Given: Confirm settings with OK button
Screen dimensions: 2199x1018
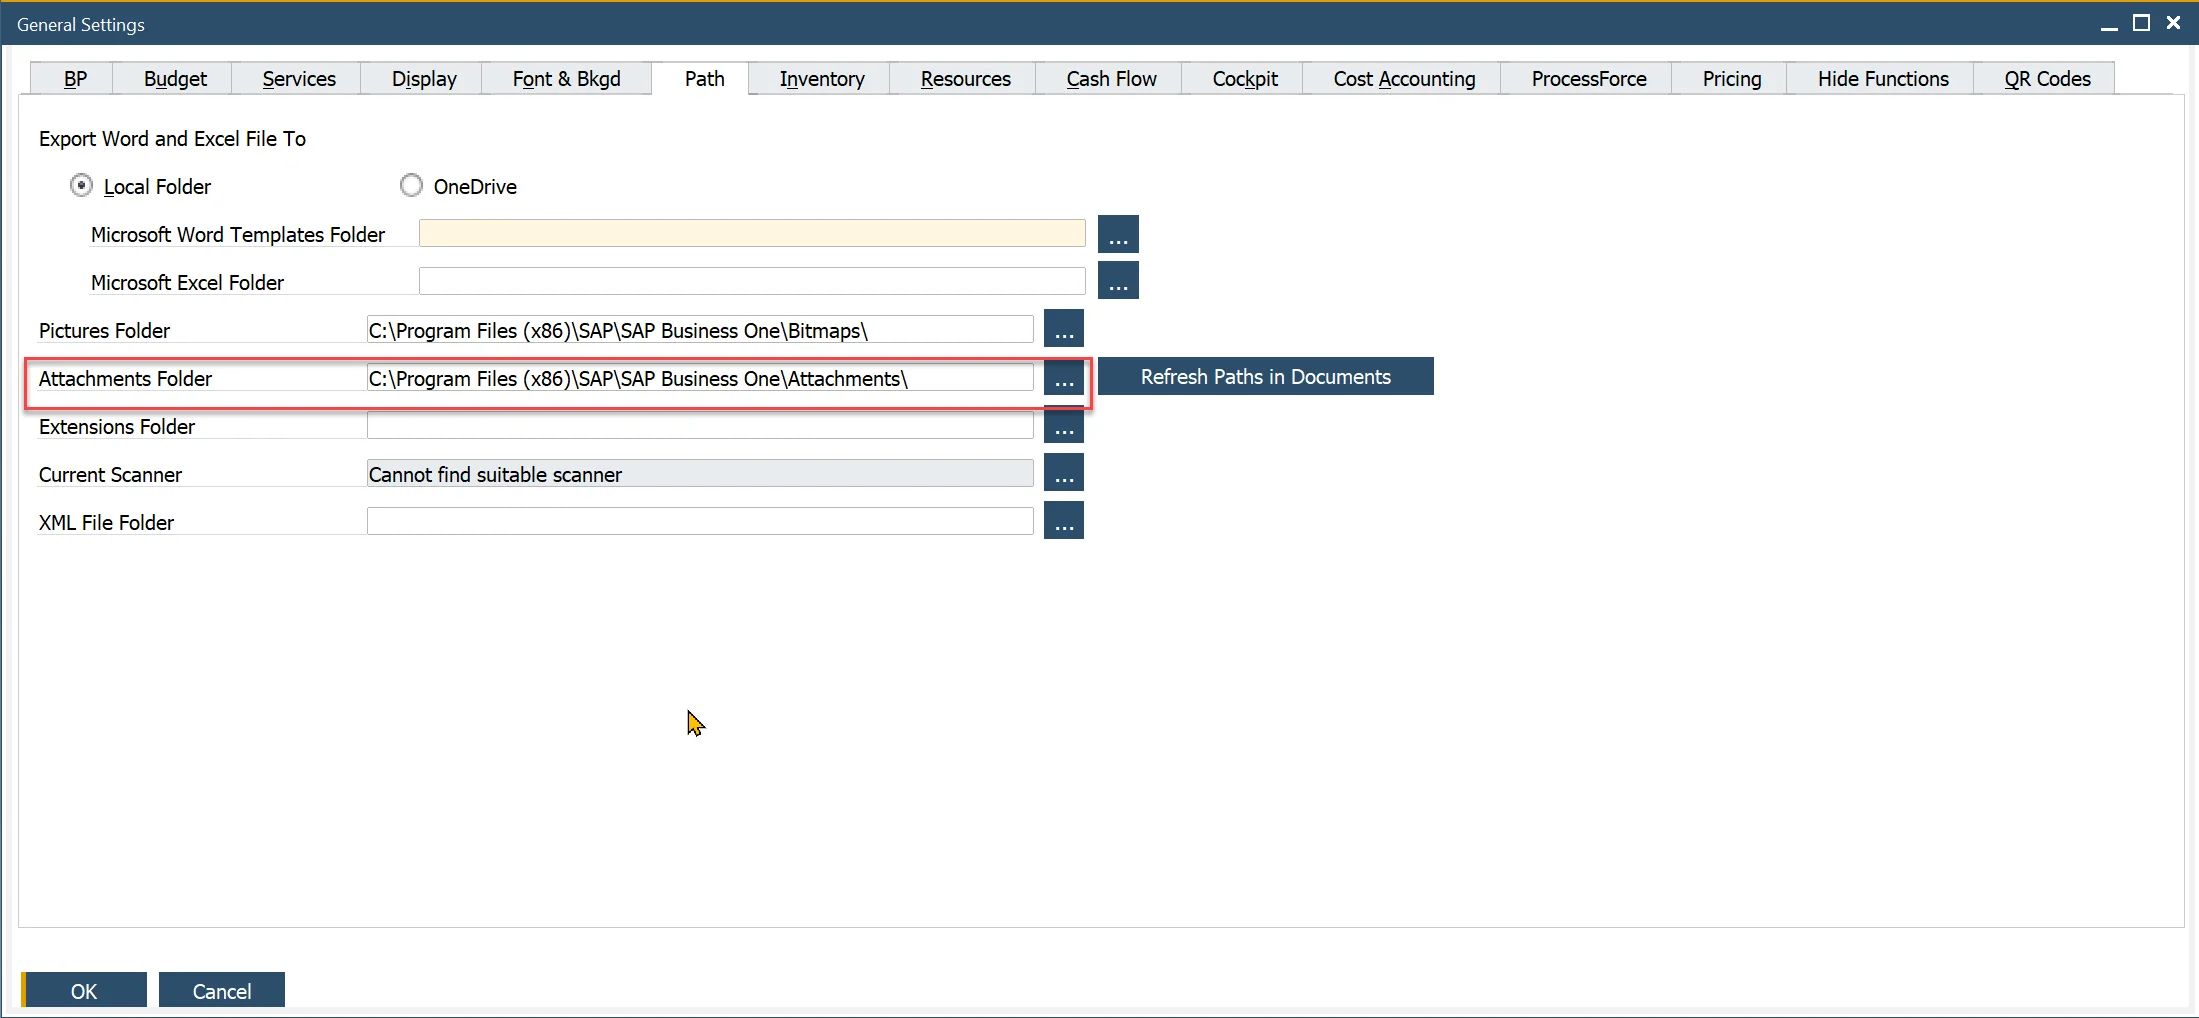Looking at the screenshot, I should coord(84,991).
